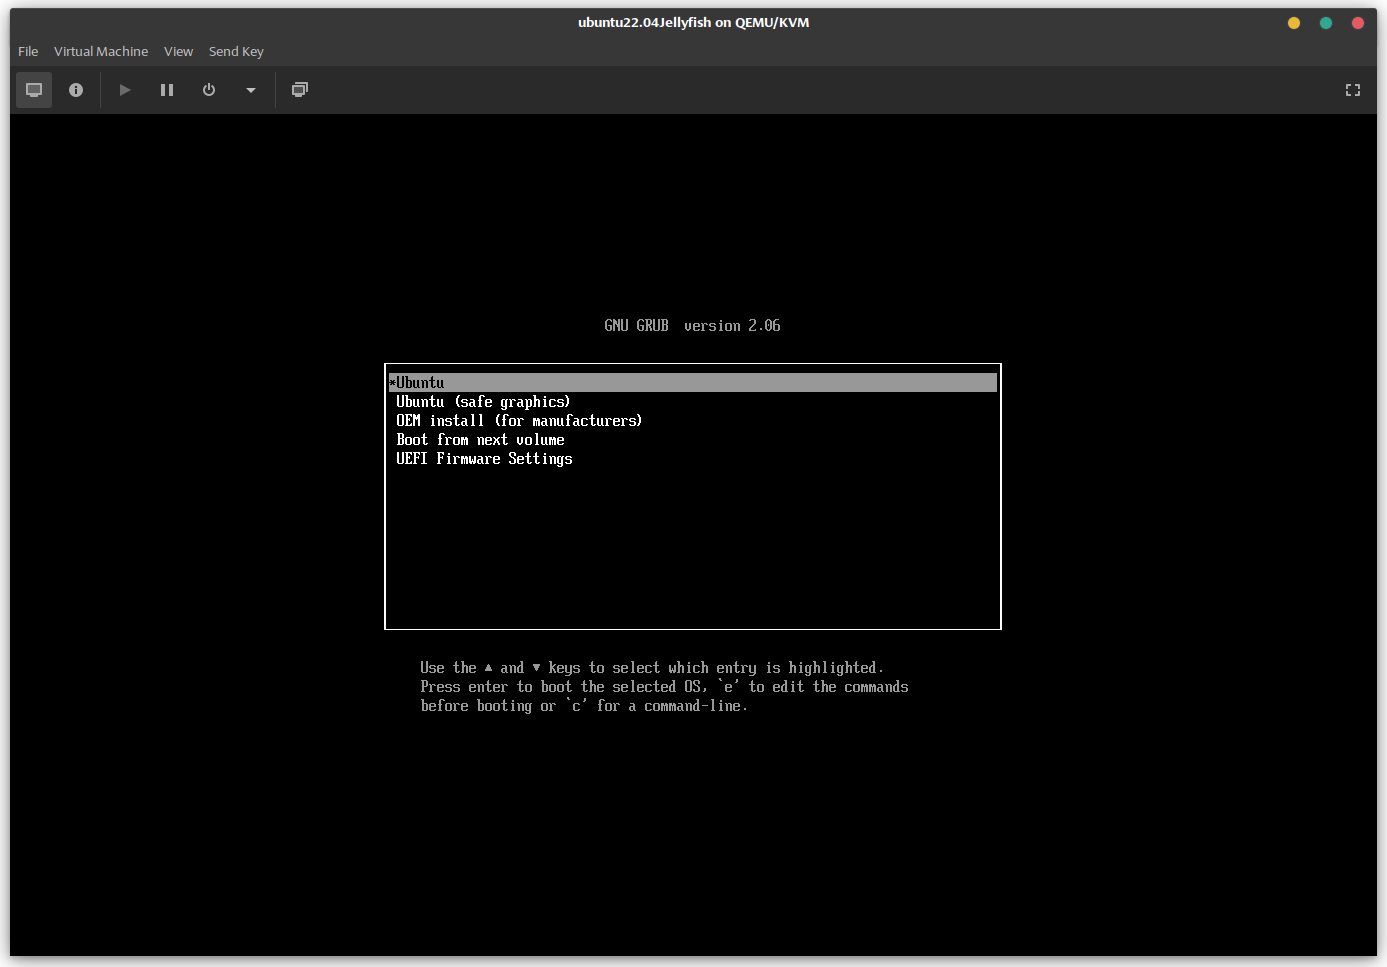This screenshot has width=1387, height=967.
Task: Expand the shutdown options dropdown arrow
Action: (x=251, y=90)
